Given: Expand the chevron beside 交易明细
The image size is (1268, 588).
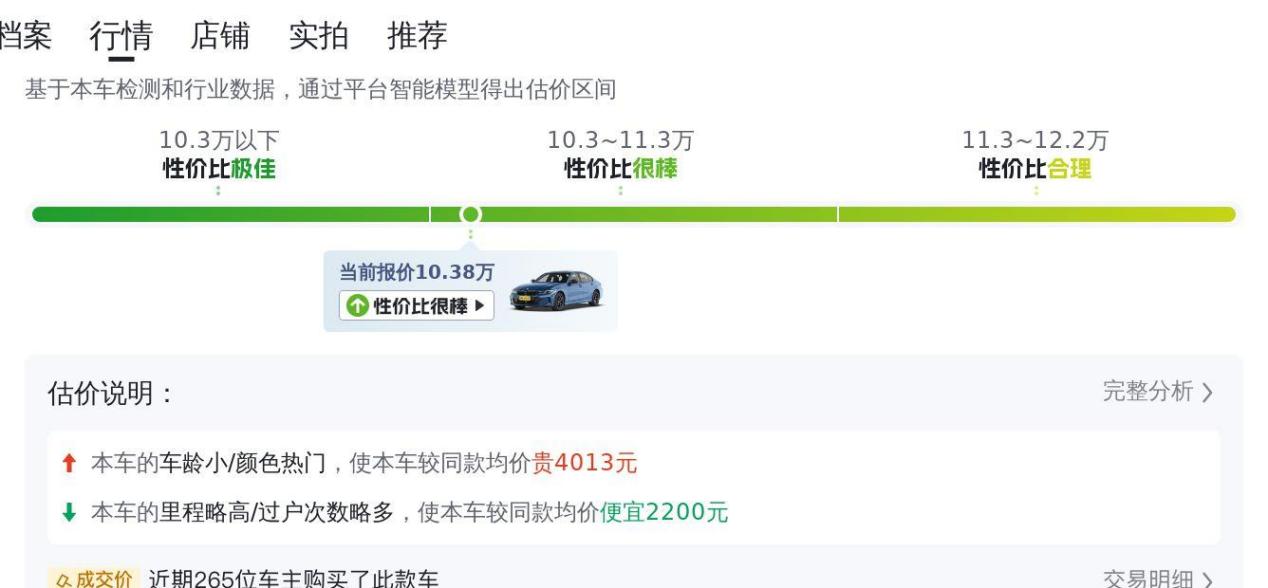Looking at the screenshot, I should 1210,580.
